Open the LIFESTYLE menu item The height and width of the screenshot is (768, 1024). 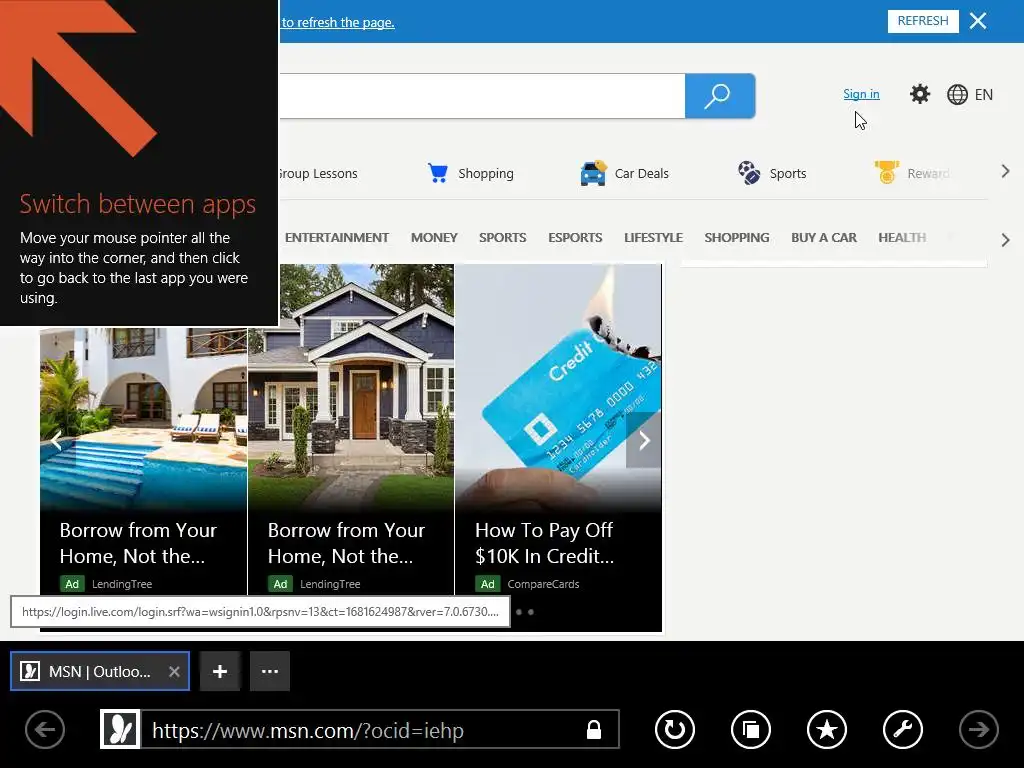(653, 238)
